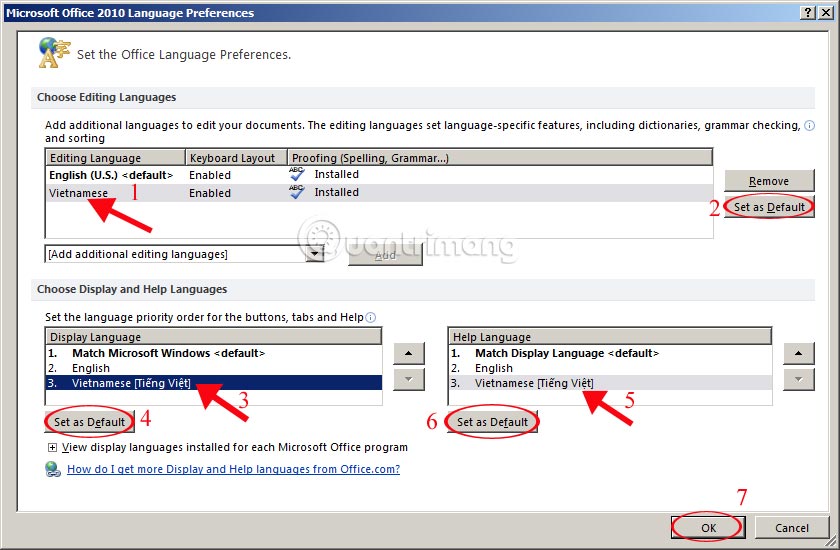Move display language up with the up arrow

(409, 353)
